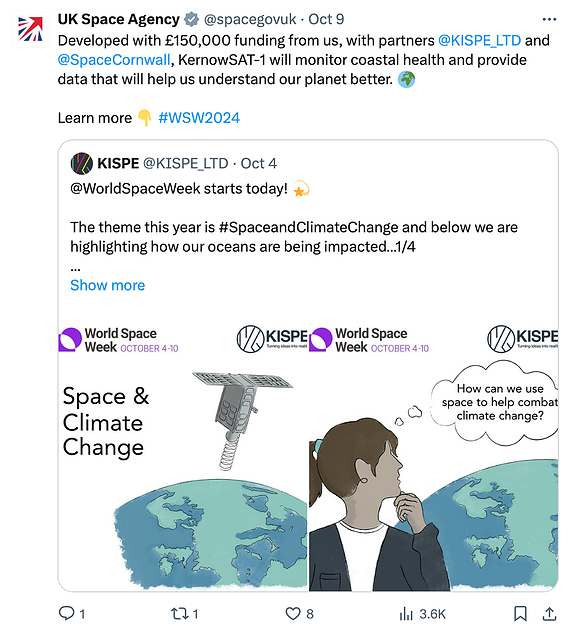Open the Space & Climate Change image
This screenshot has width=569, height=632.
(x=183, y=455)
